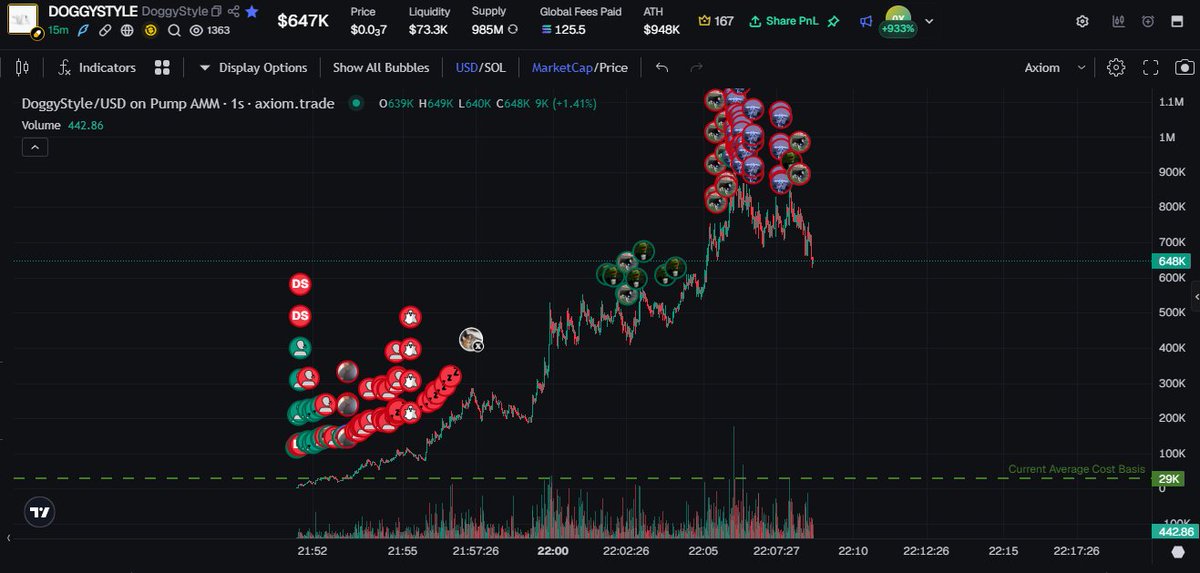The height and width of the screenshot is (573, 1200).
Task: Open the alarm clock alerts icon
Action: 1148,21
